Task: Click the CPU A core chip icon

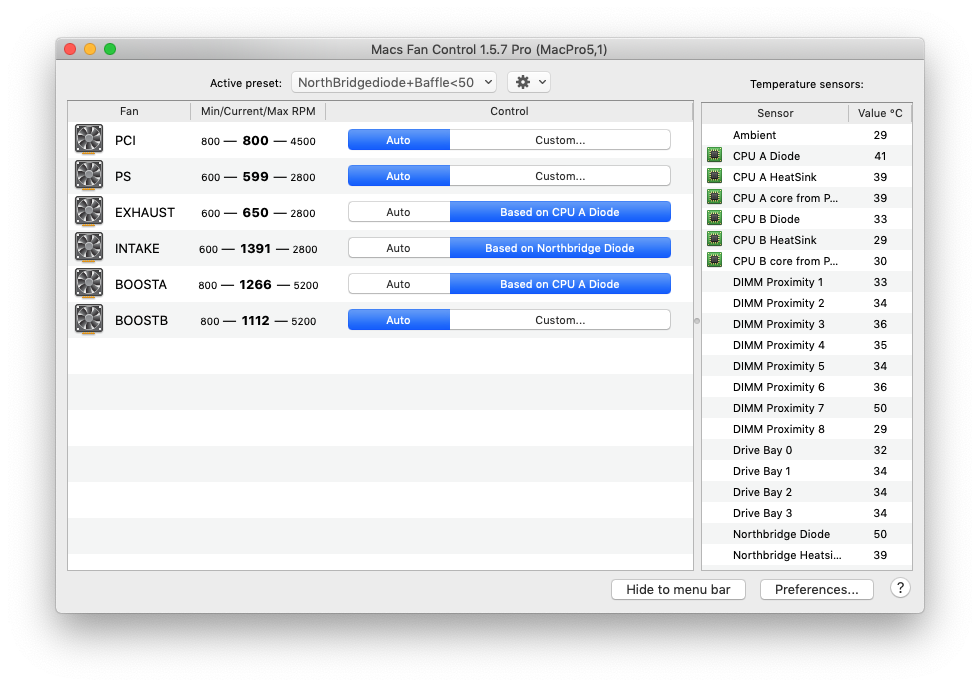Action: (x=714, y=198)
